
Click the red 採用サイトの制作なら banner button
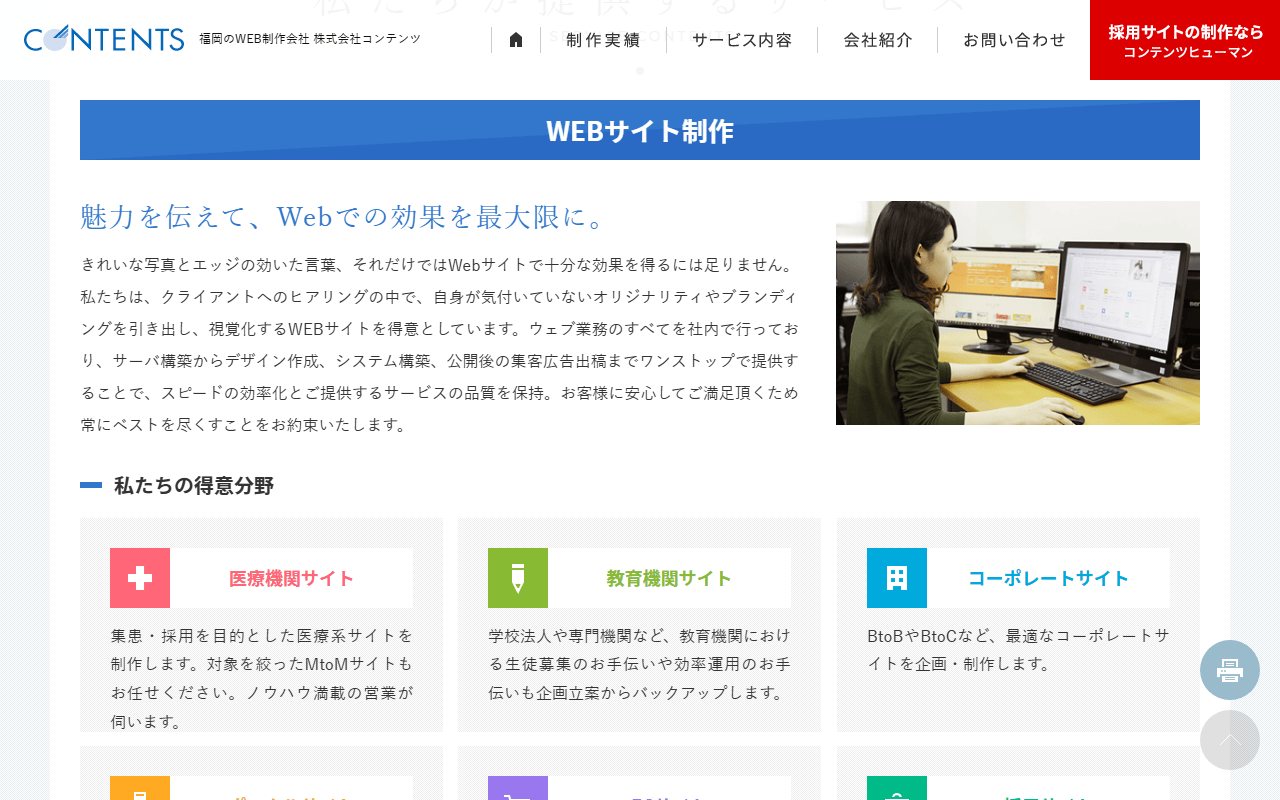(x=1185, y=40)
